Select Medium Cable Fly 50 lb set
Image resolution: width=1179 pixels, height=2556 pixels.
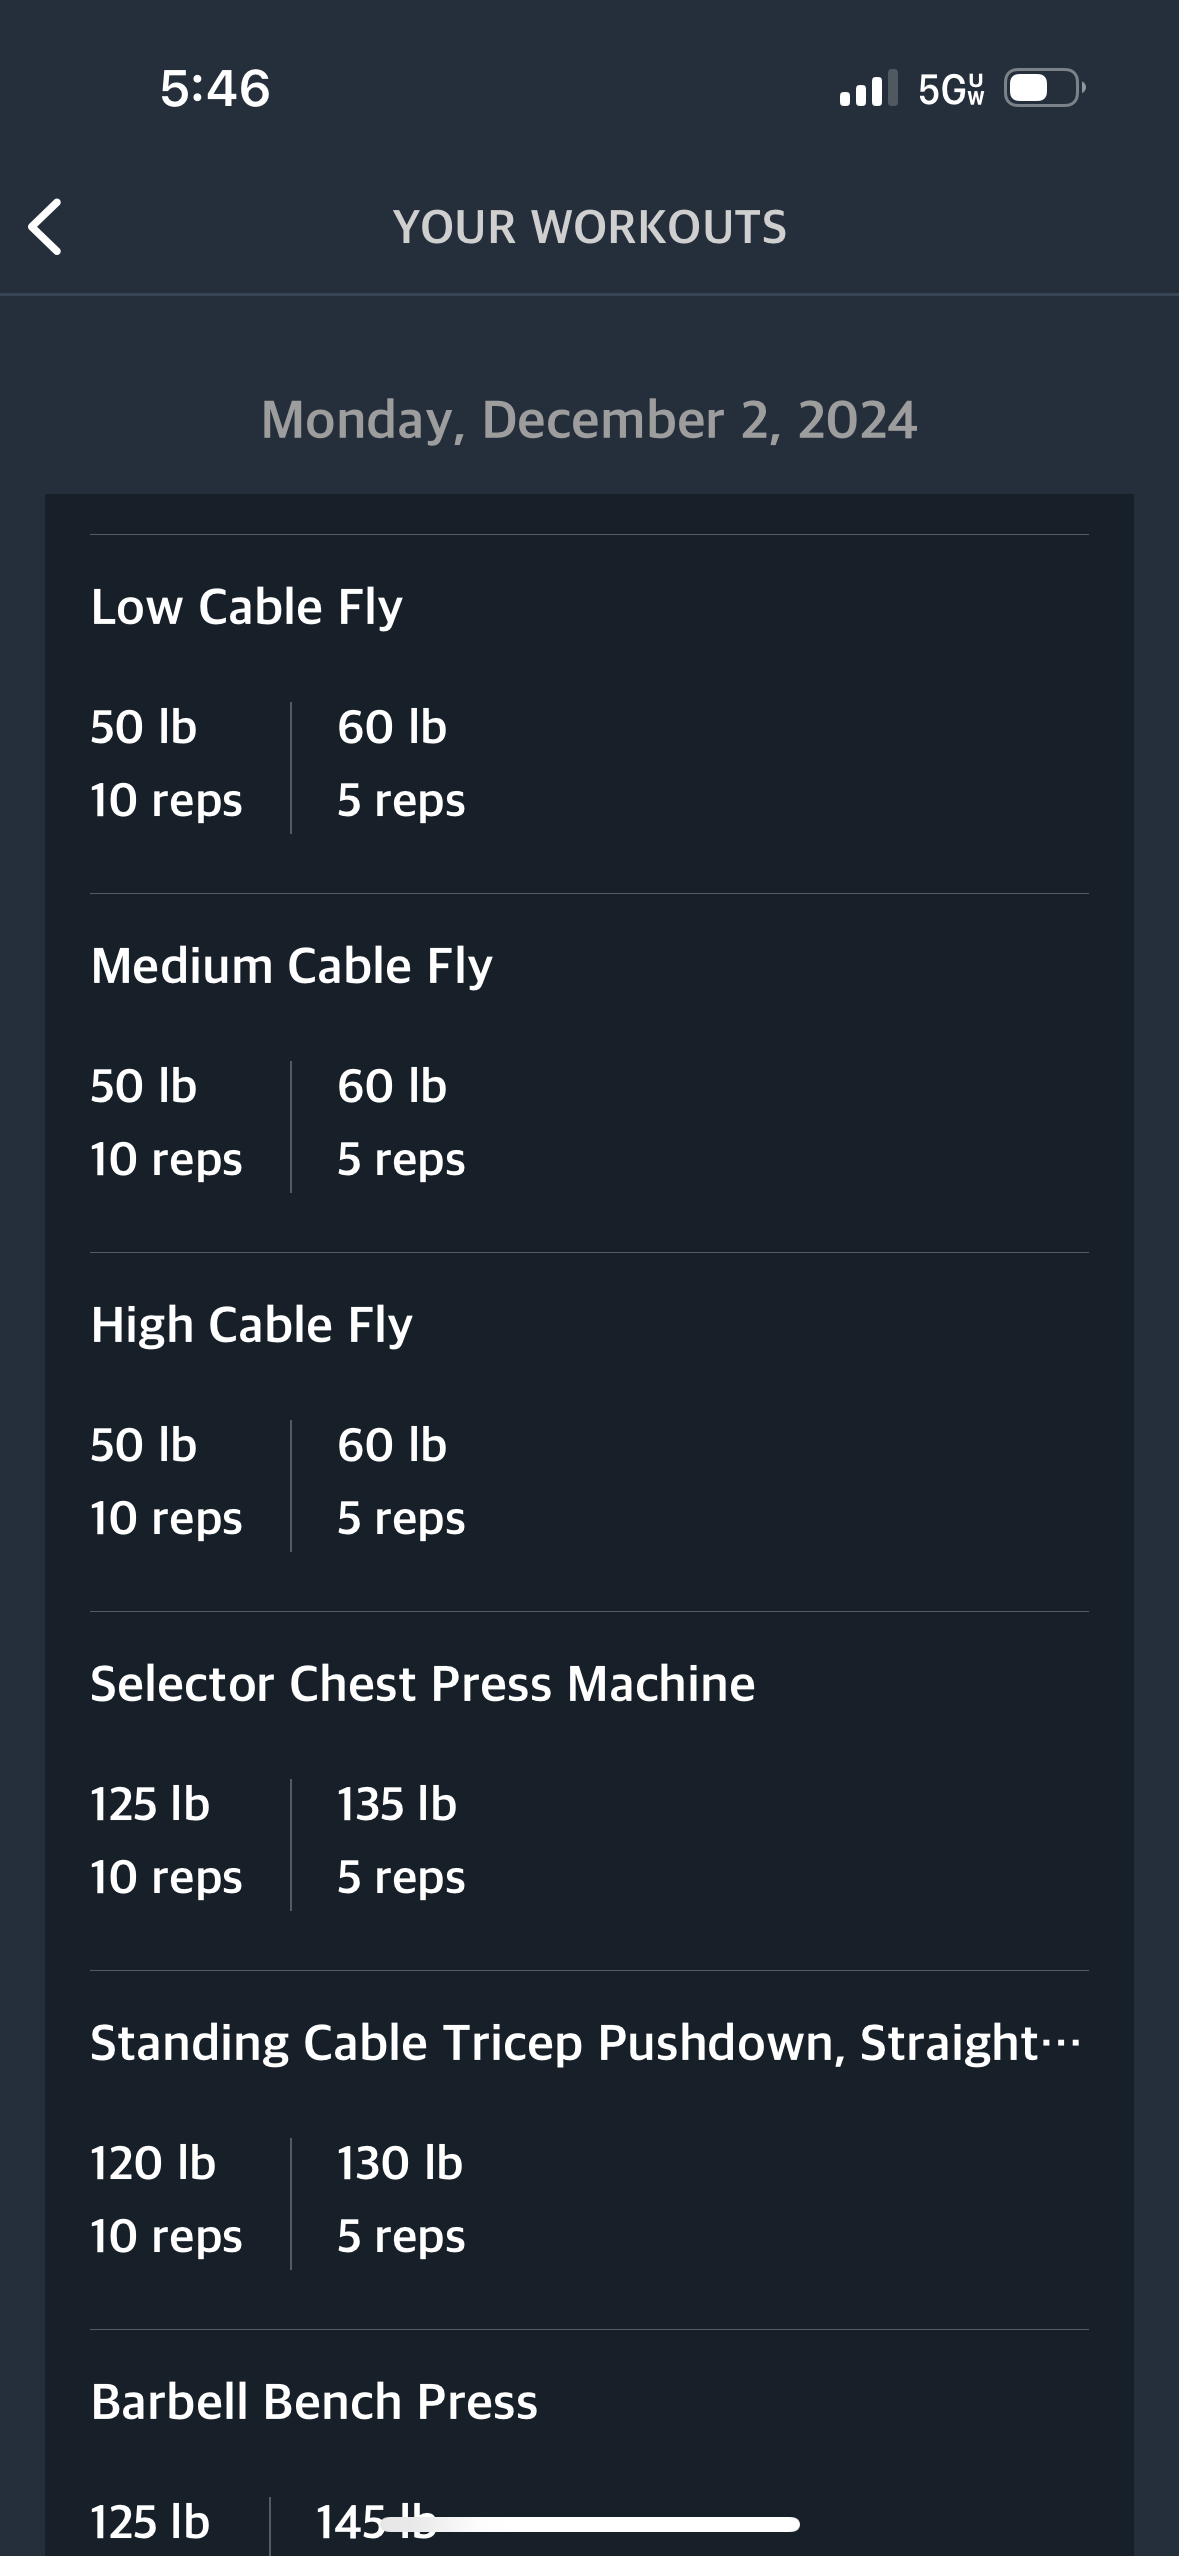(166, 1123)
